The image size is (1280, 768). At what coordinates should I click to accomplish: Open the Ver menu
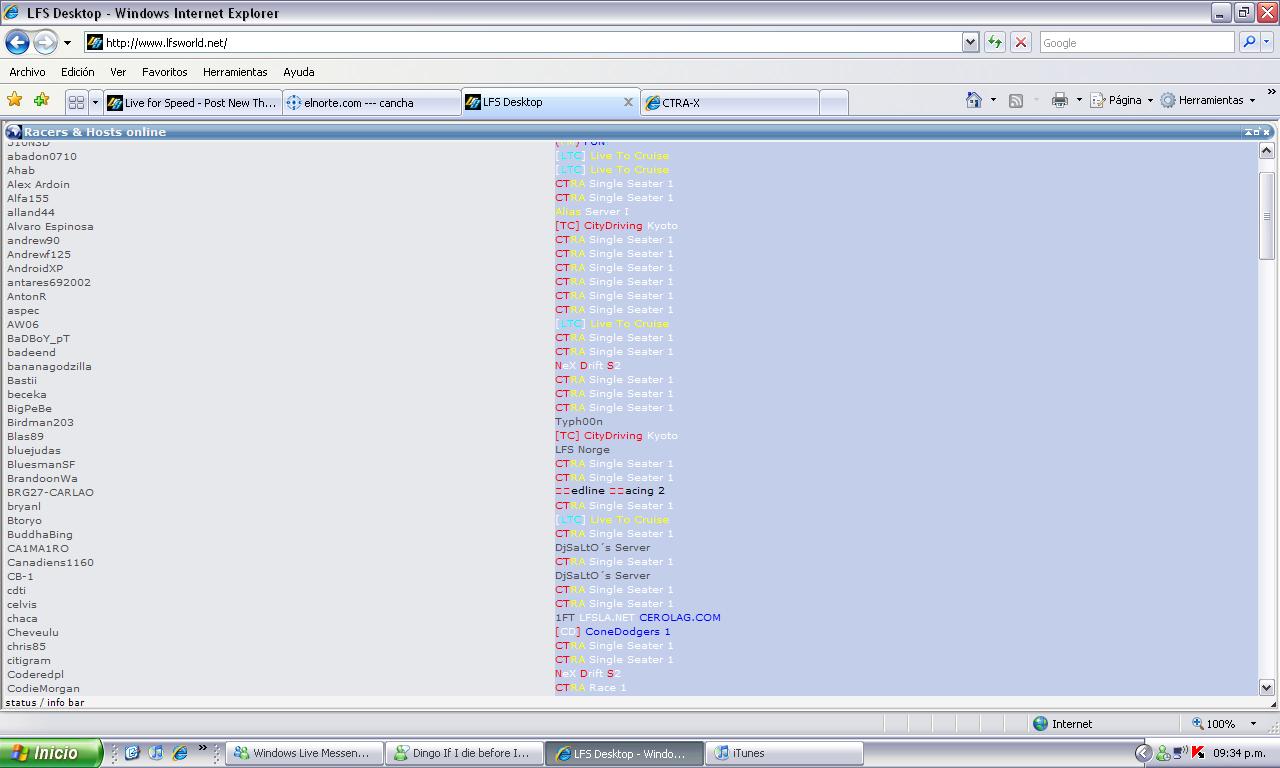tap(118, 72)
